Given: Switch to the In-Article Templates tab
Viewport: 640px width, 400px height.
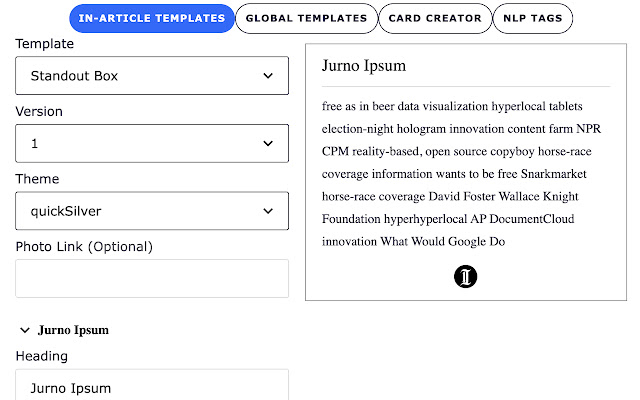Looking at the screenshot, I should [x=151, y=18].
